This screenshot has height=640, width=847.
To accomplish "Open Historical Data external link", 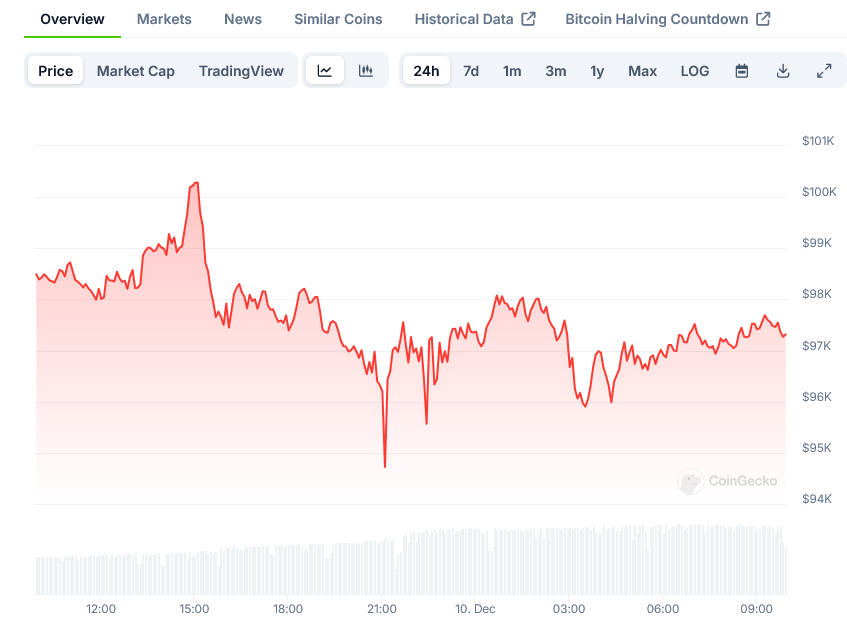I will pos(475,19).
